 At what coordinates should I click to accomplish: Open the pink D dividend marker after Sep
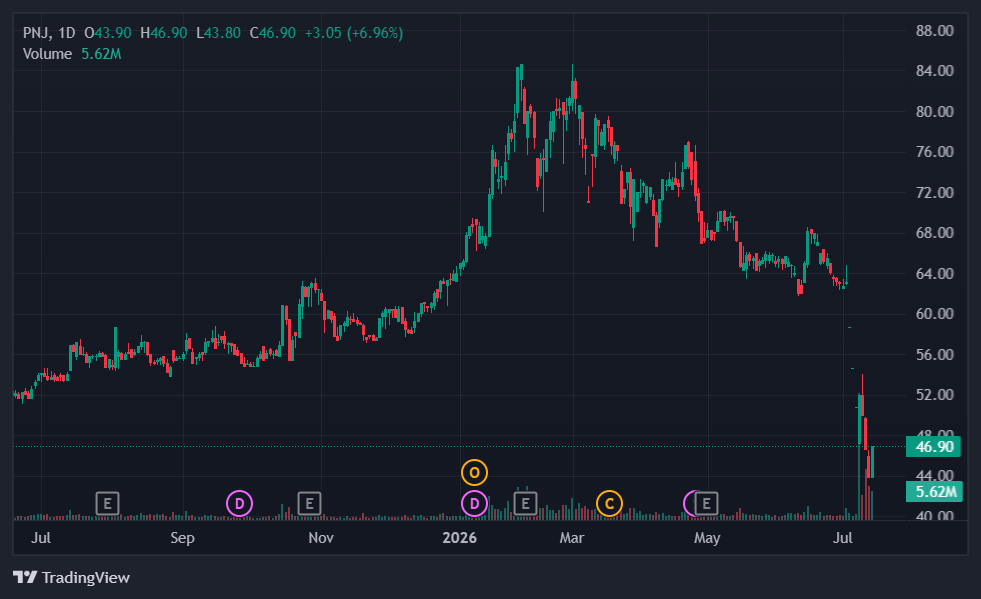coord(239,503)
